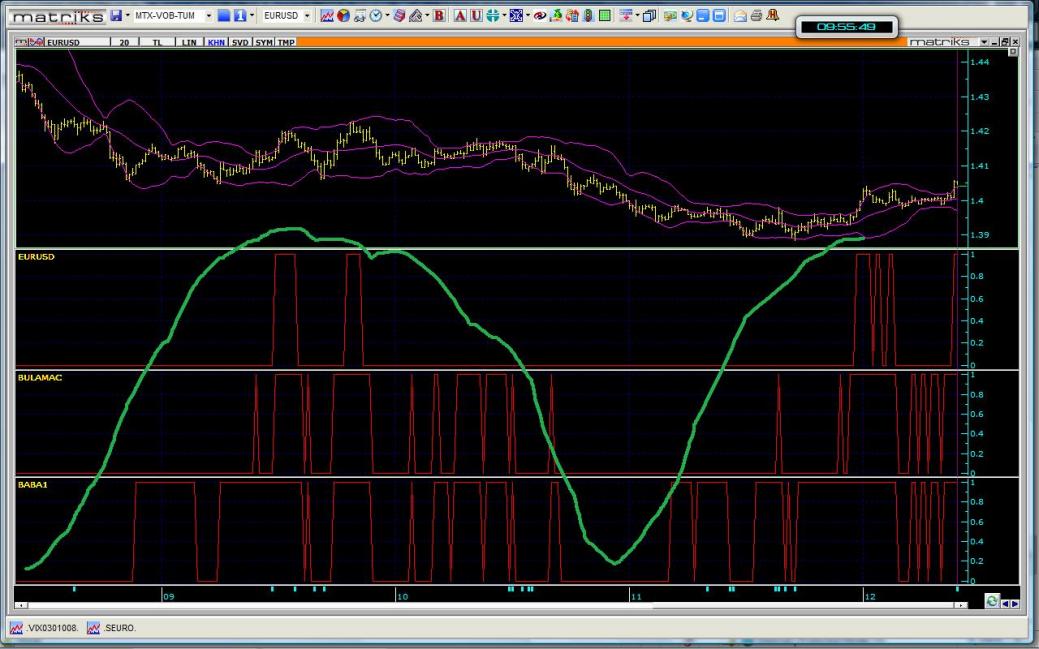The height and width of the screenshot is (649, 1039).
Task: Toggle the KHN chart option
Action: click(216, 43)
